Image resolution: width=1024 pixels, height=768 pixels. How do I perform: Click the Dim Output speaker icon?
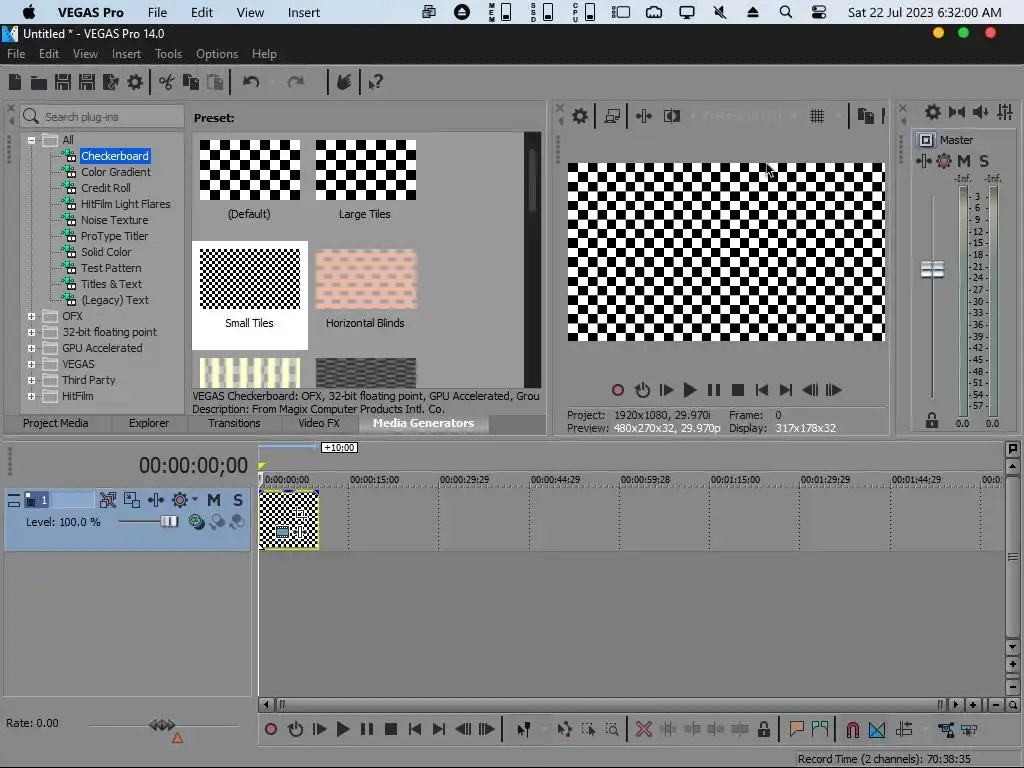[x=980, y=112]
